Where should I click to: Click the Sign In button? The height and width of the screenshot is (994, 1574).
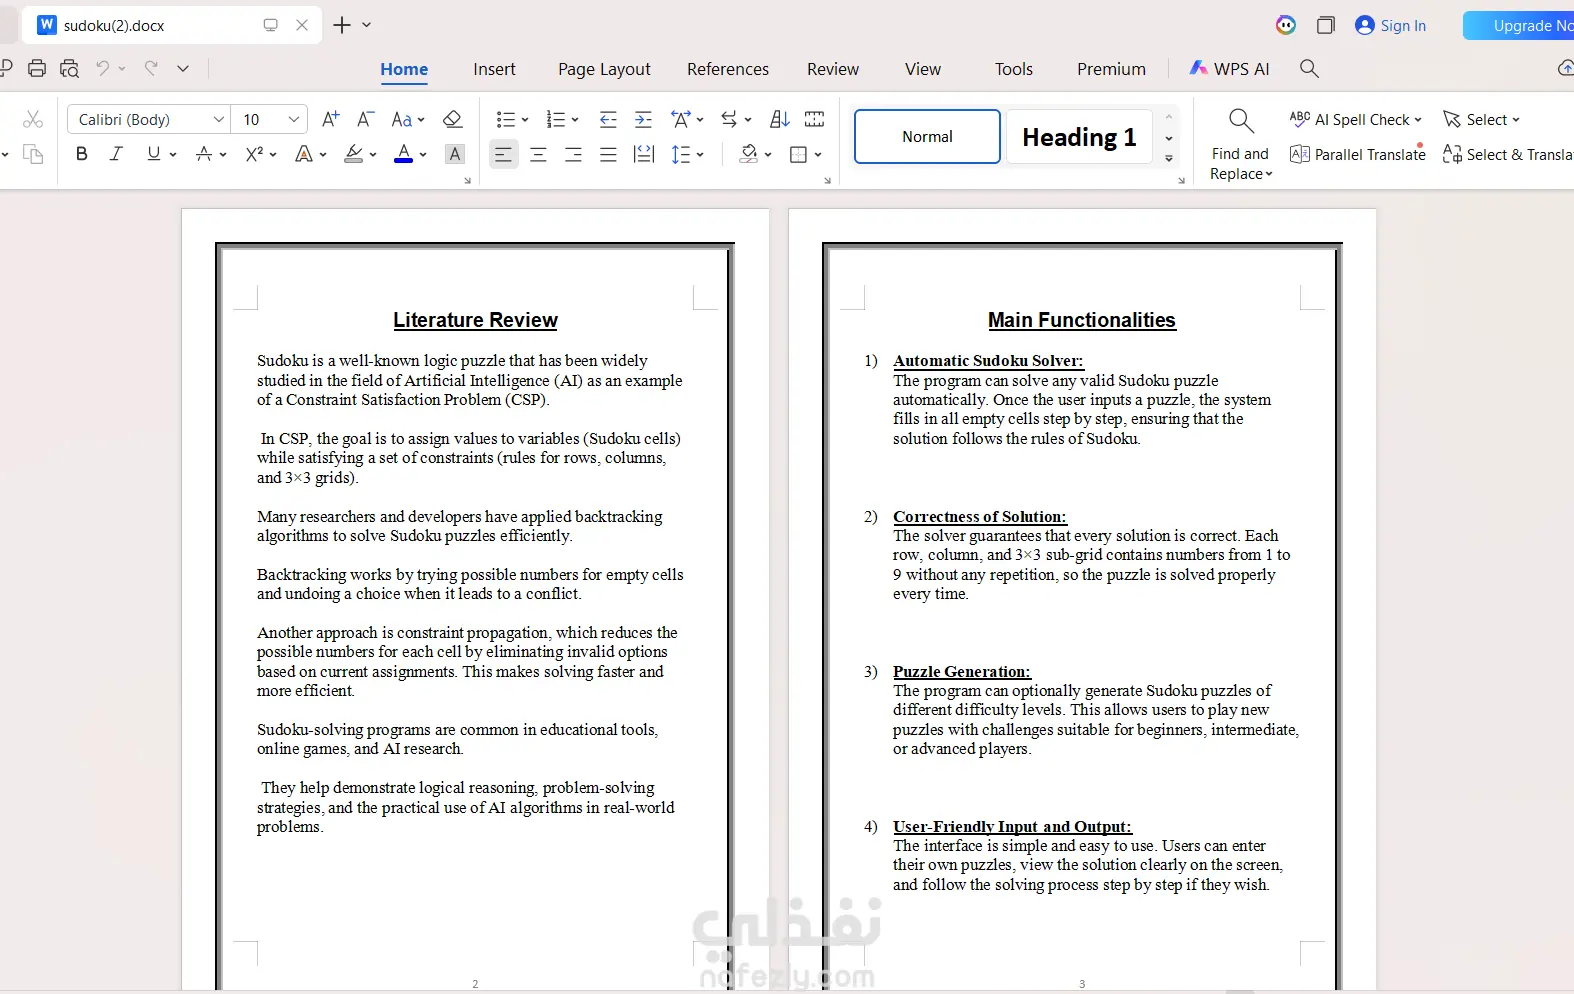tap(1391, 25)
